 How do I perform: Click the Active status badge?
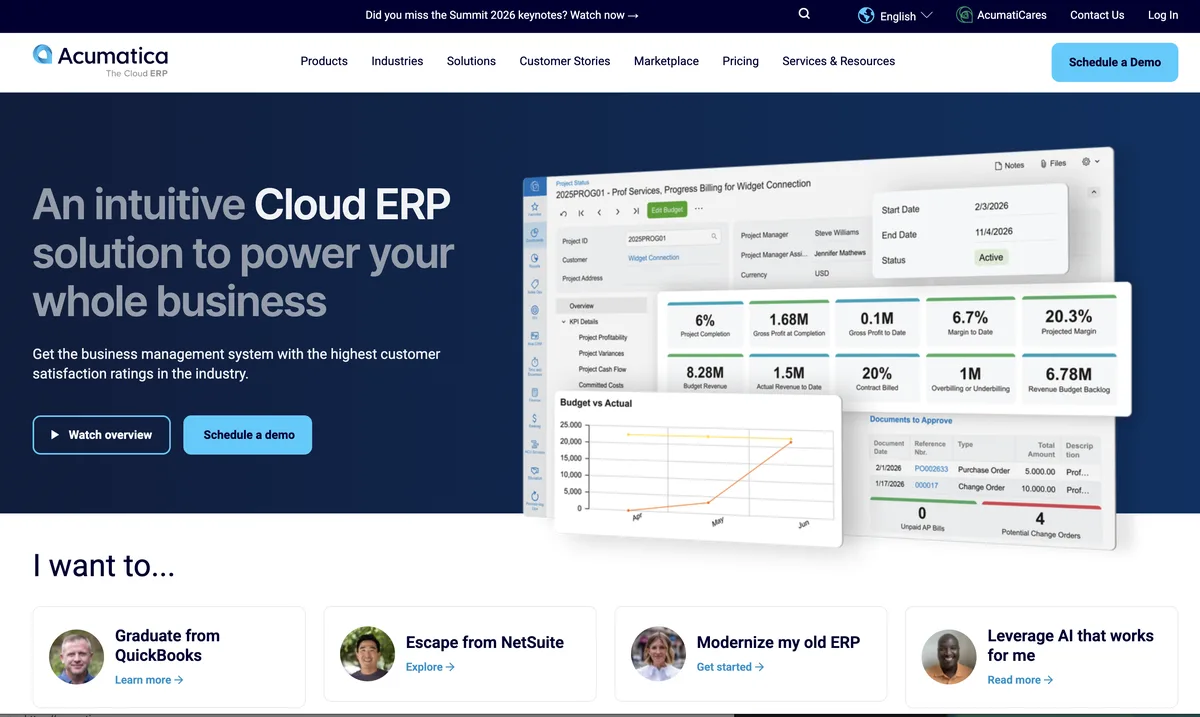click(991, 257)
